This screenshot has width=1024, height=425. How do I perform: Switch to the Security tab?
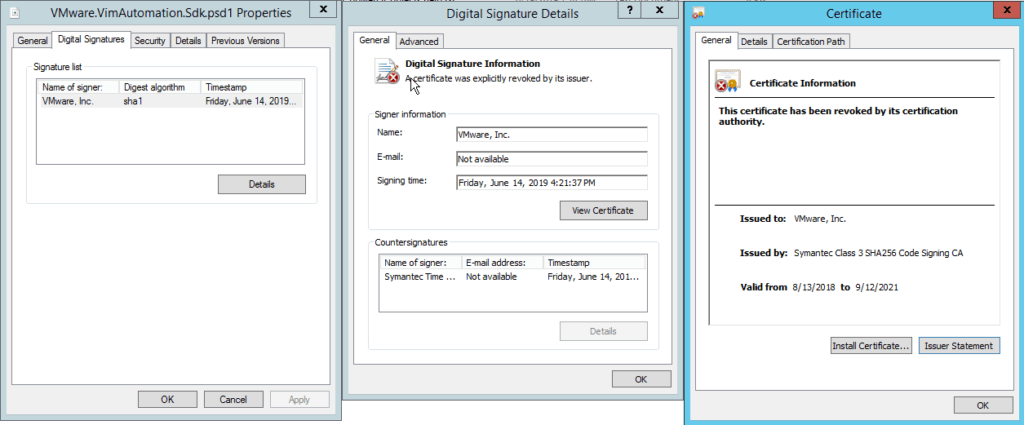[150, 40]
